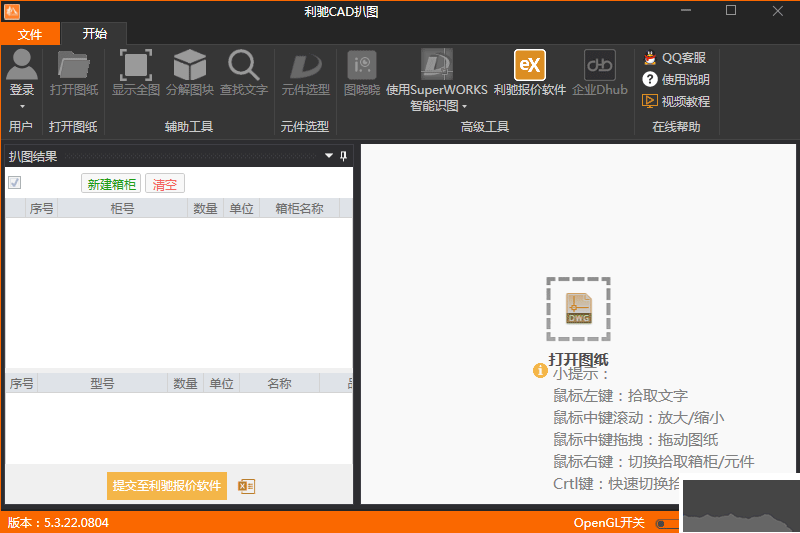Open 使用说明 help instructions
Image resolution: width=800 pixels, height=533 pixels.
676,80
